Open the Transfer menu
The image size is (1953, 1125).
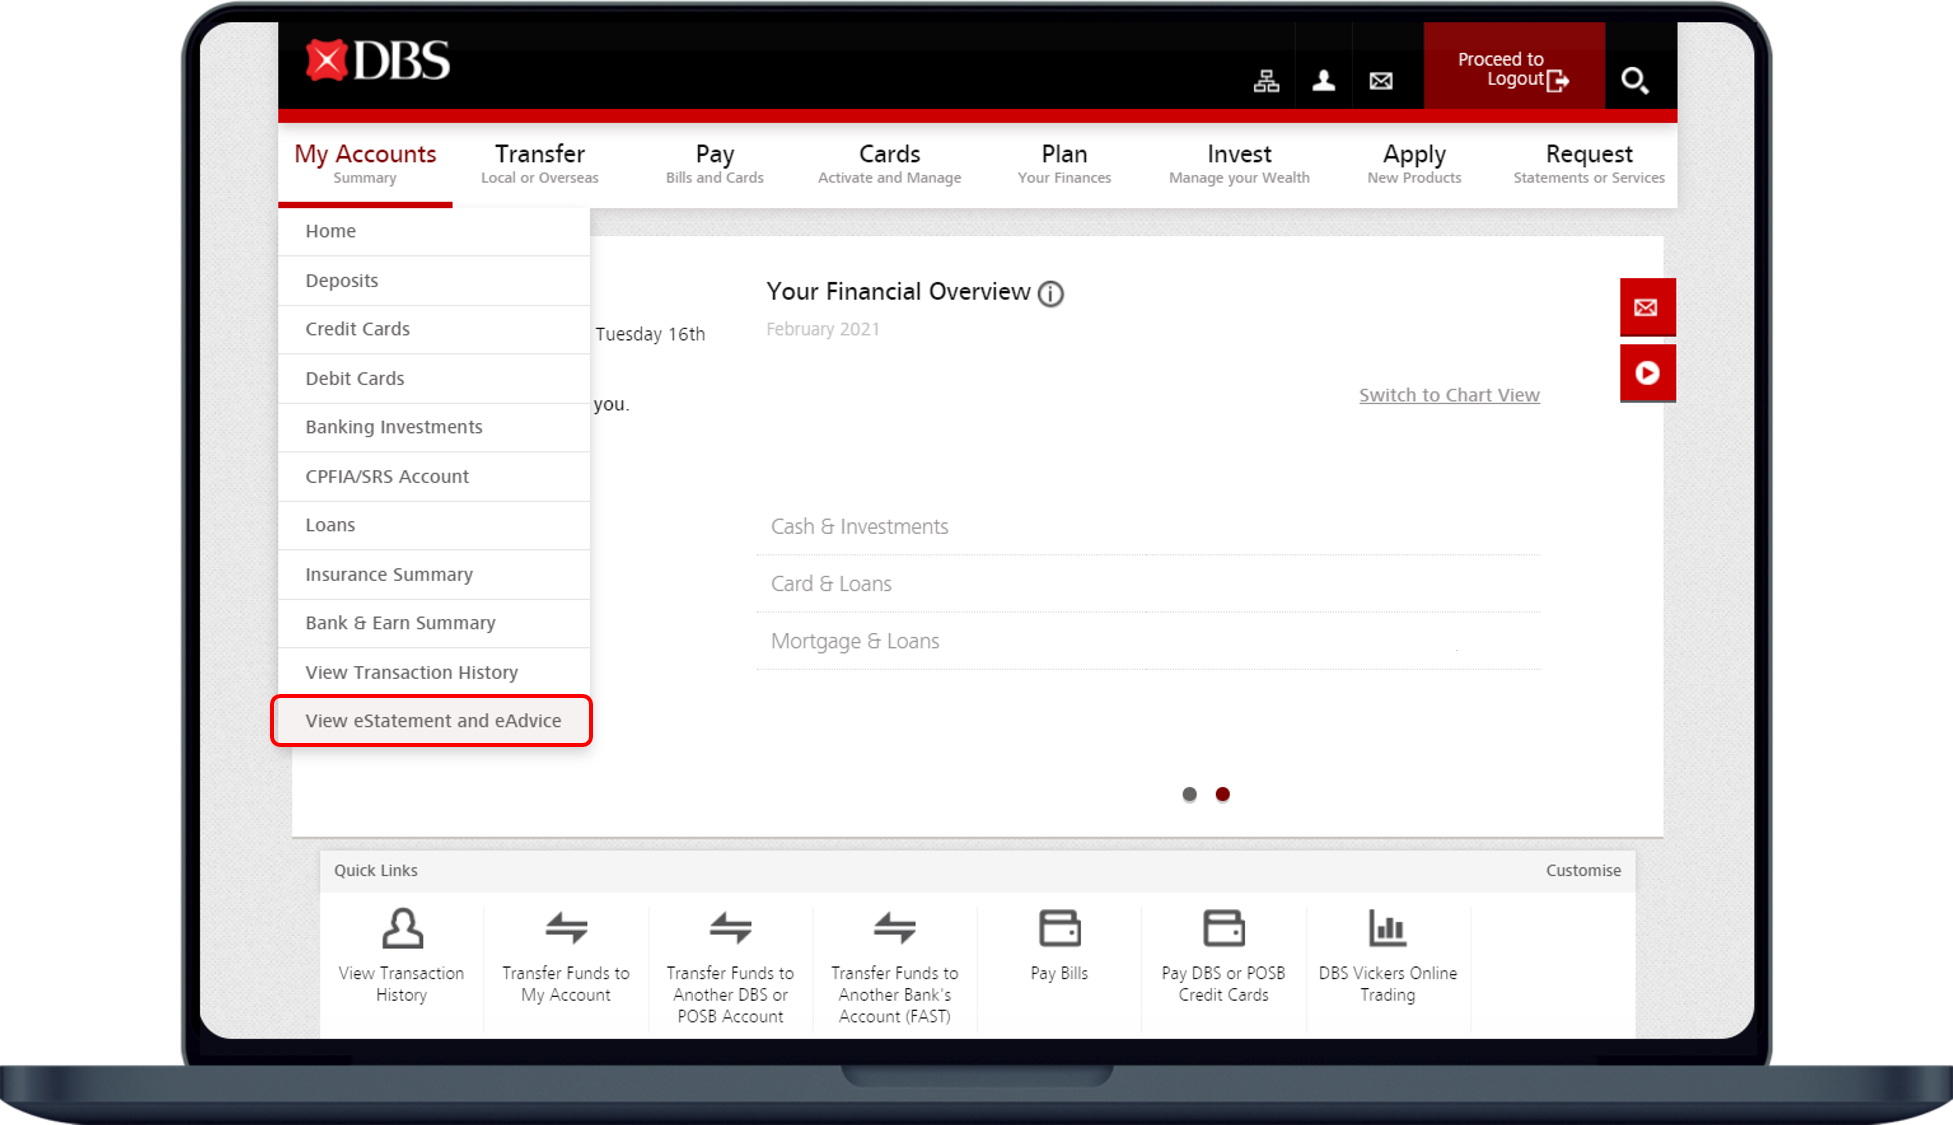pyautogui.click(x=540, y=164)
